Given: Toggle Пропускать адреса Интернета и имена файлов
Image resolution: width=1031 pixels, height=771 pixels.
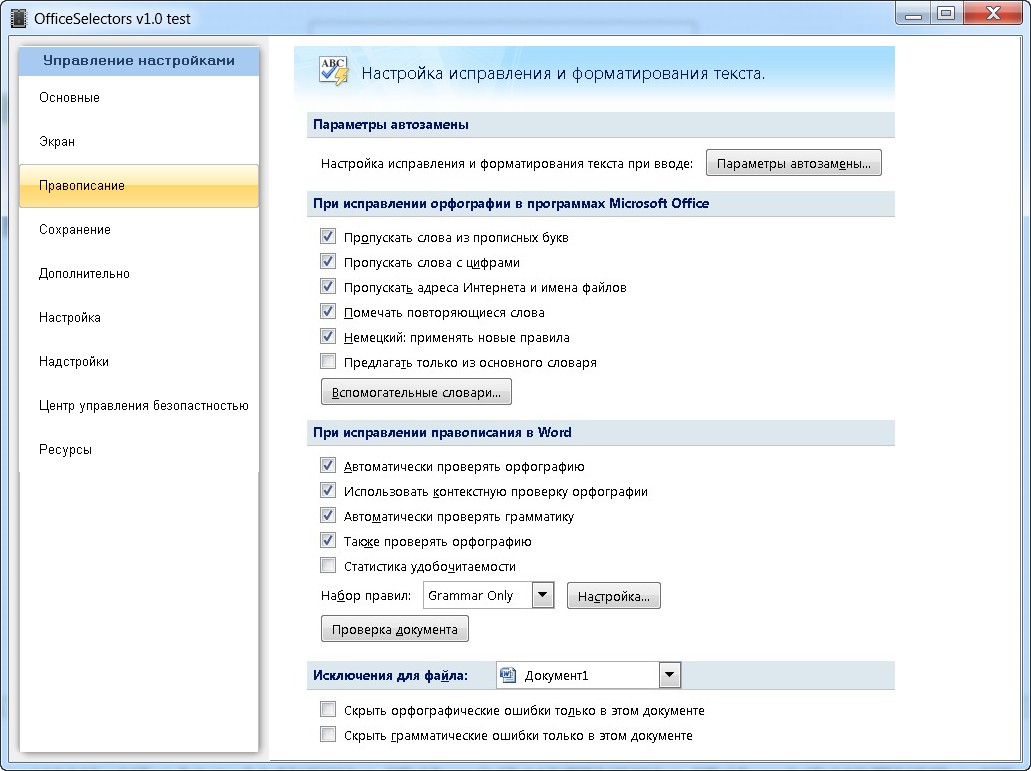Looking at the screenshot, I should pos(328,287).
